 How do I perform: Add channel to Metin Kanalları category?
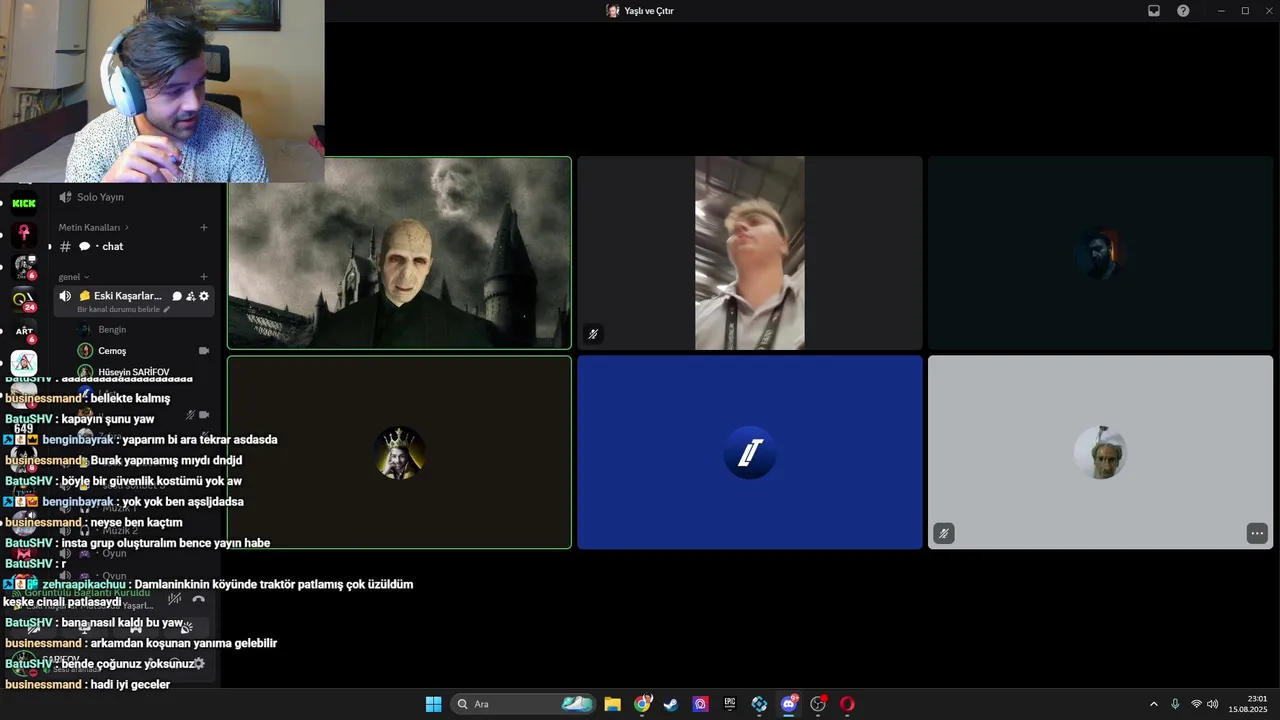tap(204, 227)
